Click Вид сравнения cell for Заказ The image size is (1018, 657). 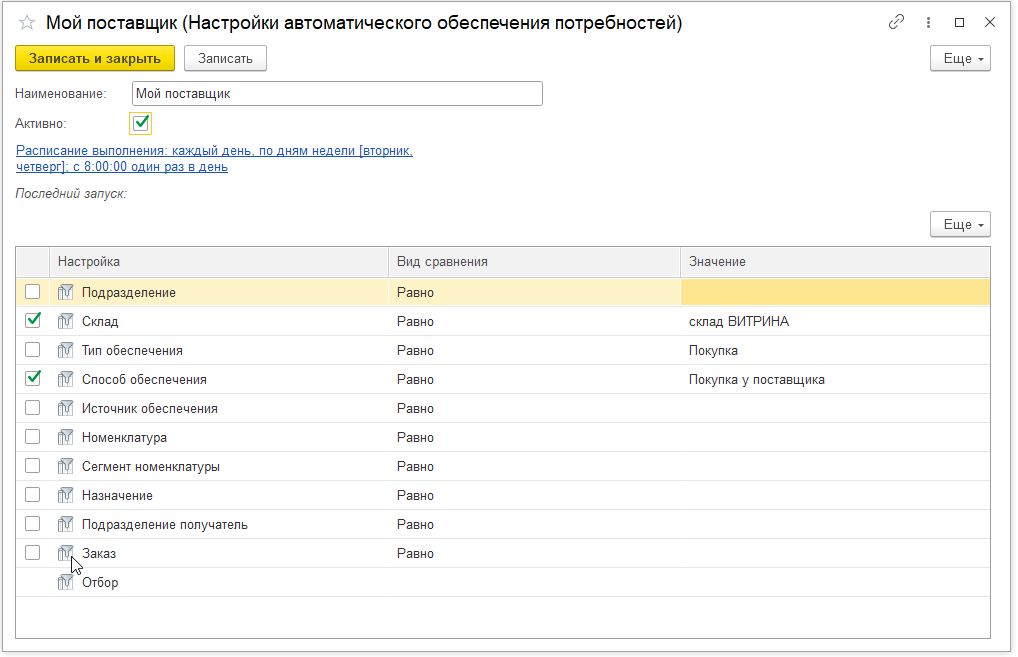533,553
